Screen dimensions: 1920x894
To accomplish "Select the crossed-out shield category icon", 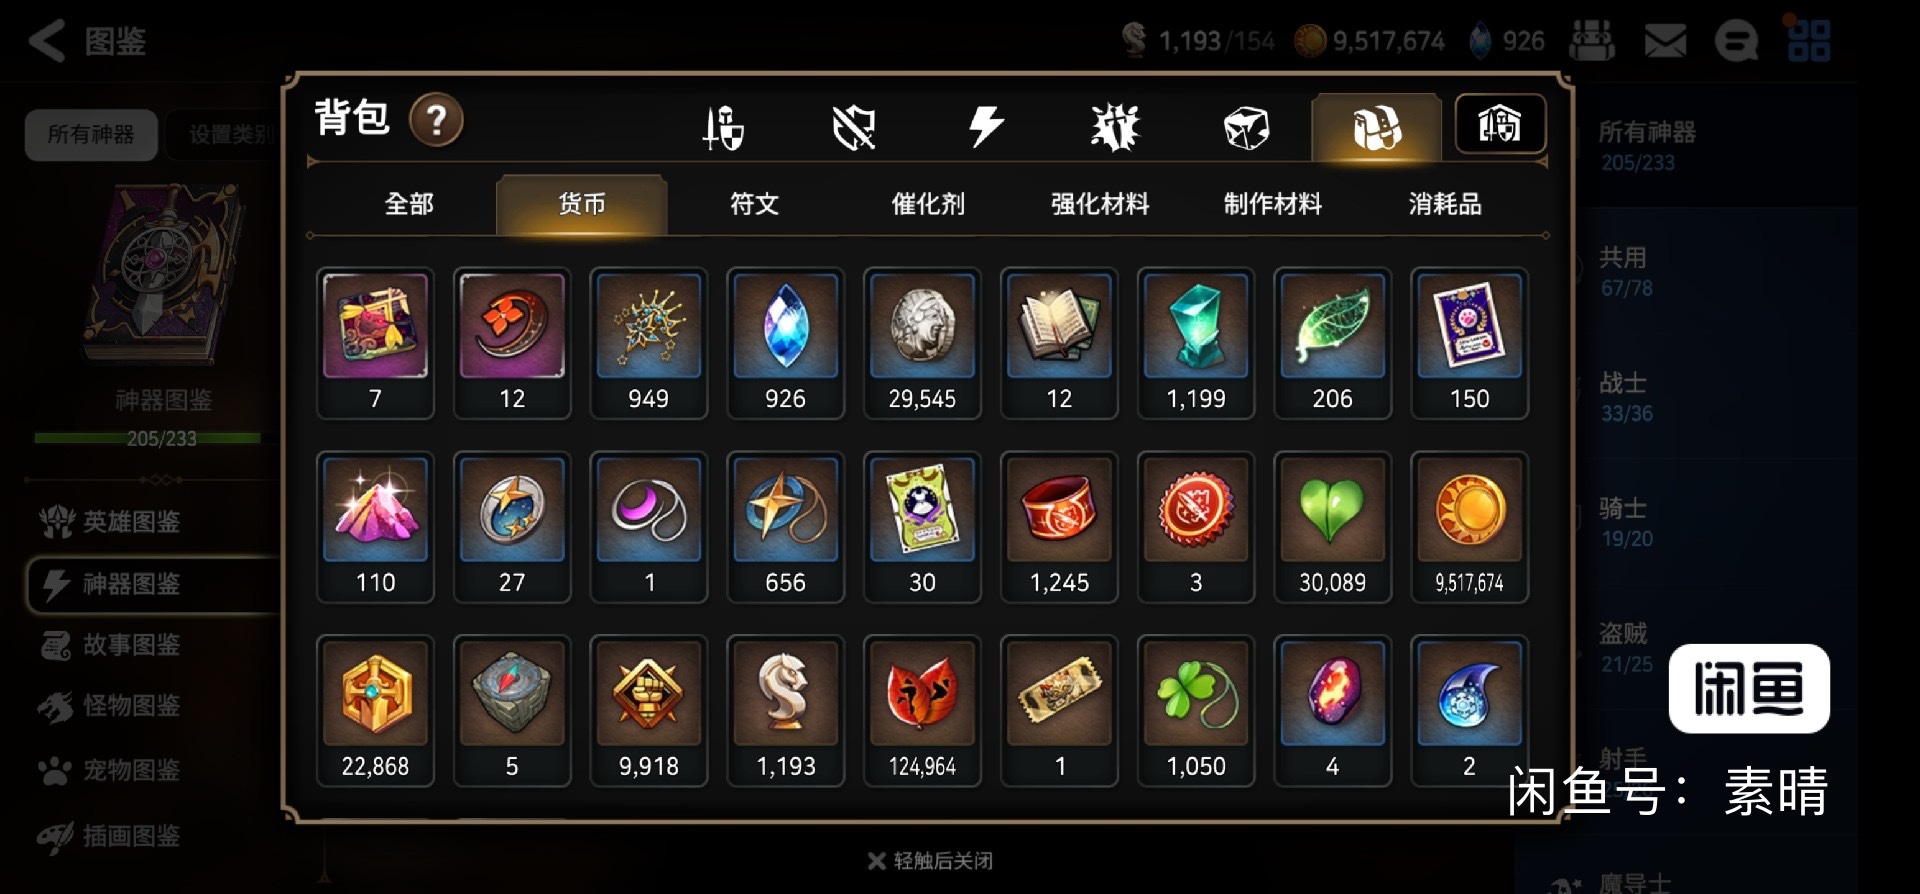I will (x=854, y=128).
